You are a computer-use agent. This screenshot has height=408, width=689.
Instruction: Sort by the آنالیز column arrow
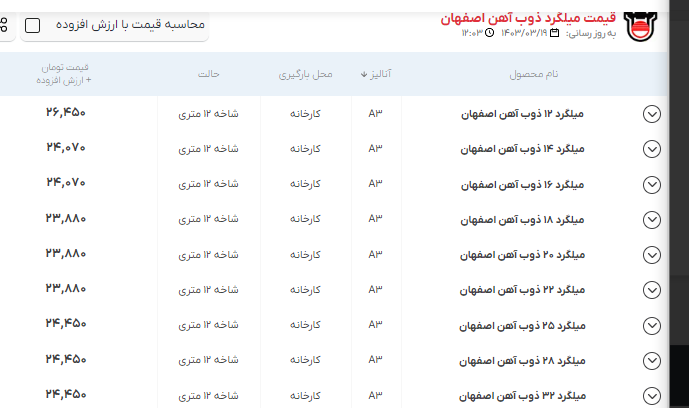[364, 74]
